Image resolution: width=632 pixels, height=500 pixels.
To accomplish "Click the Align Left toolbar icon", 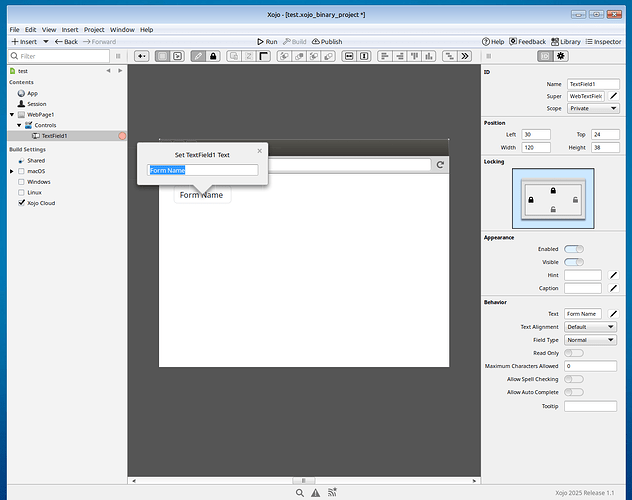I will (x=385, y=56).
